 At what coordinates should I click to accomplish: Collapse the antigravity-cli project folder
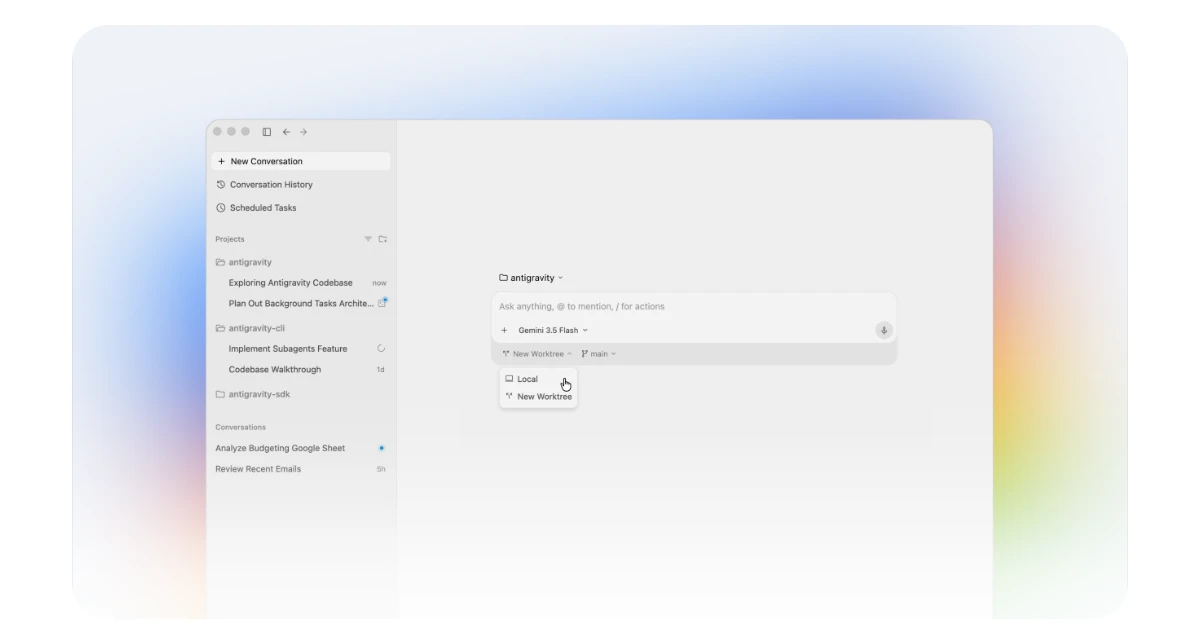[251, 328]
